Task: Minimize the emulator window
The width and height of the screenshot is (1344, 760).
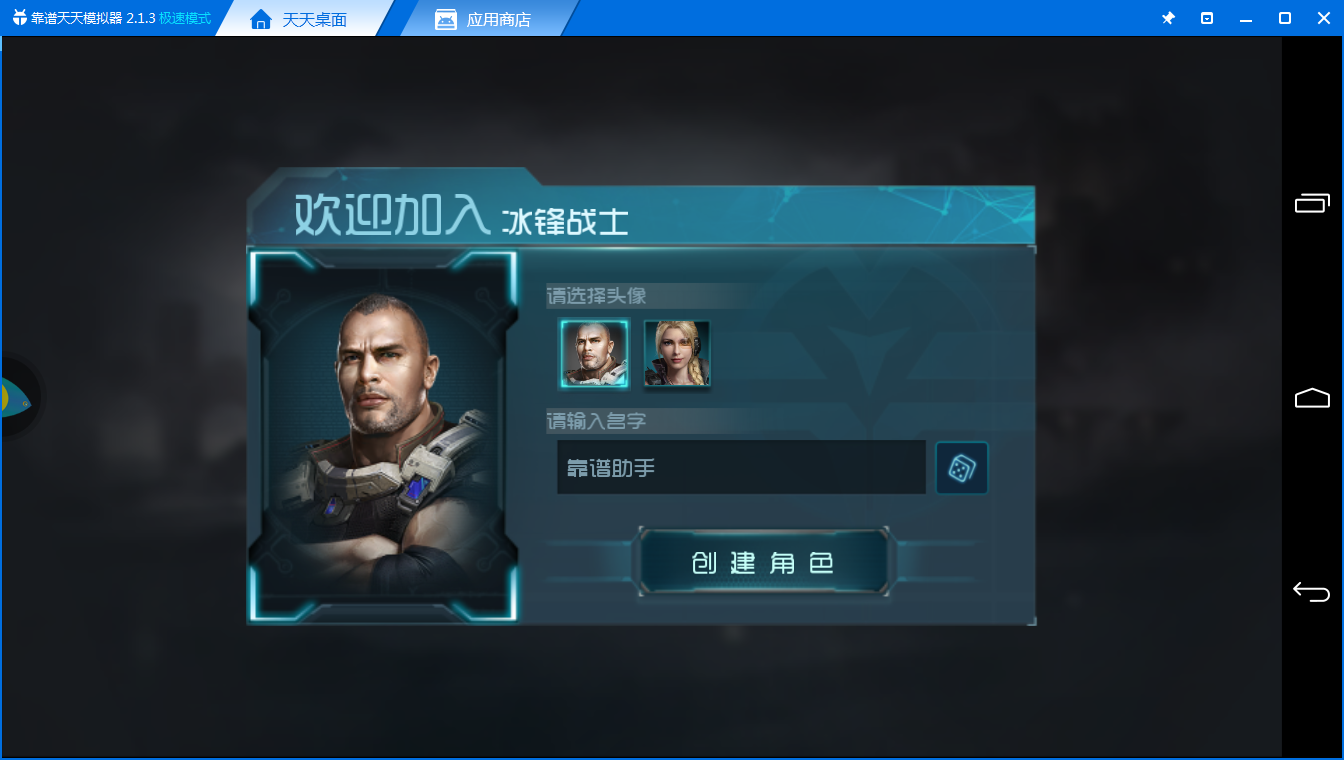Action: [x=1246, y=18]
